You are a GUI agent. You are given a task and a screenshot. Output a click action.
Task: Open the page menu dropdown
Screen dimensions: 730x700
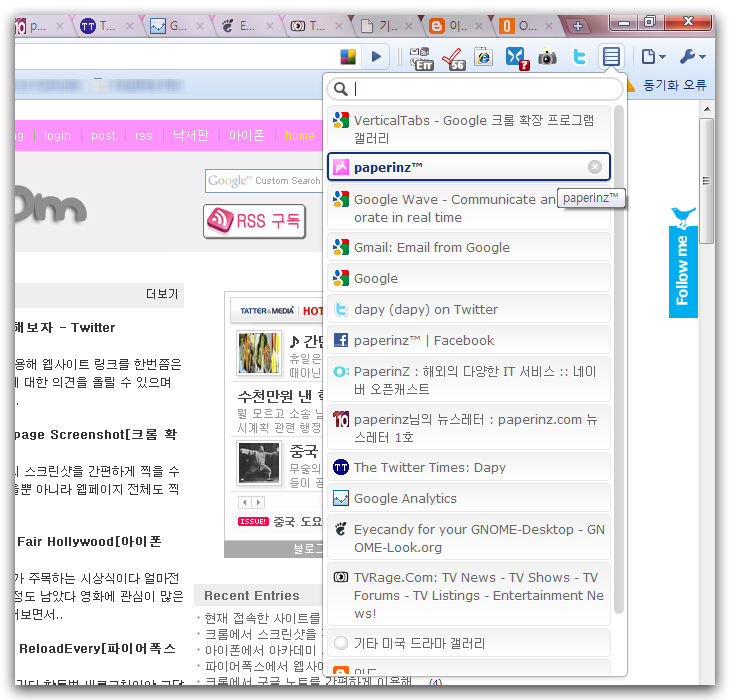(653, 57)
